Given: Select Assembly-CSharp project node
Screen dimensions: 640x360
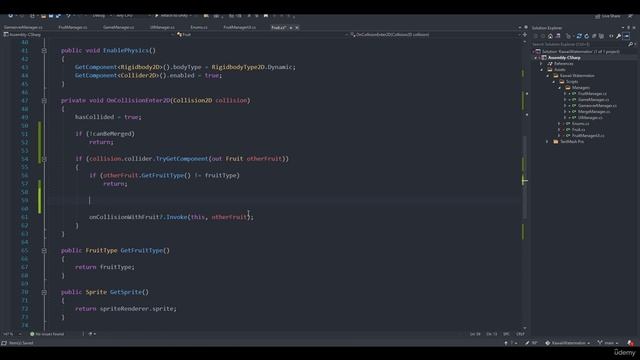Looking at the screenshot, I should (x=564, y=58).
